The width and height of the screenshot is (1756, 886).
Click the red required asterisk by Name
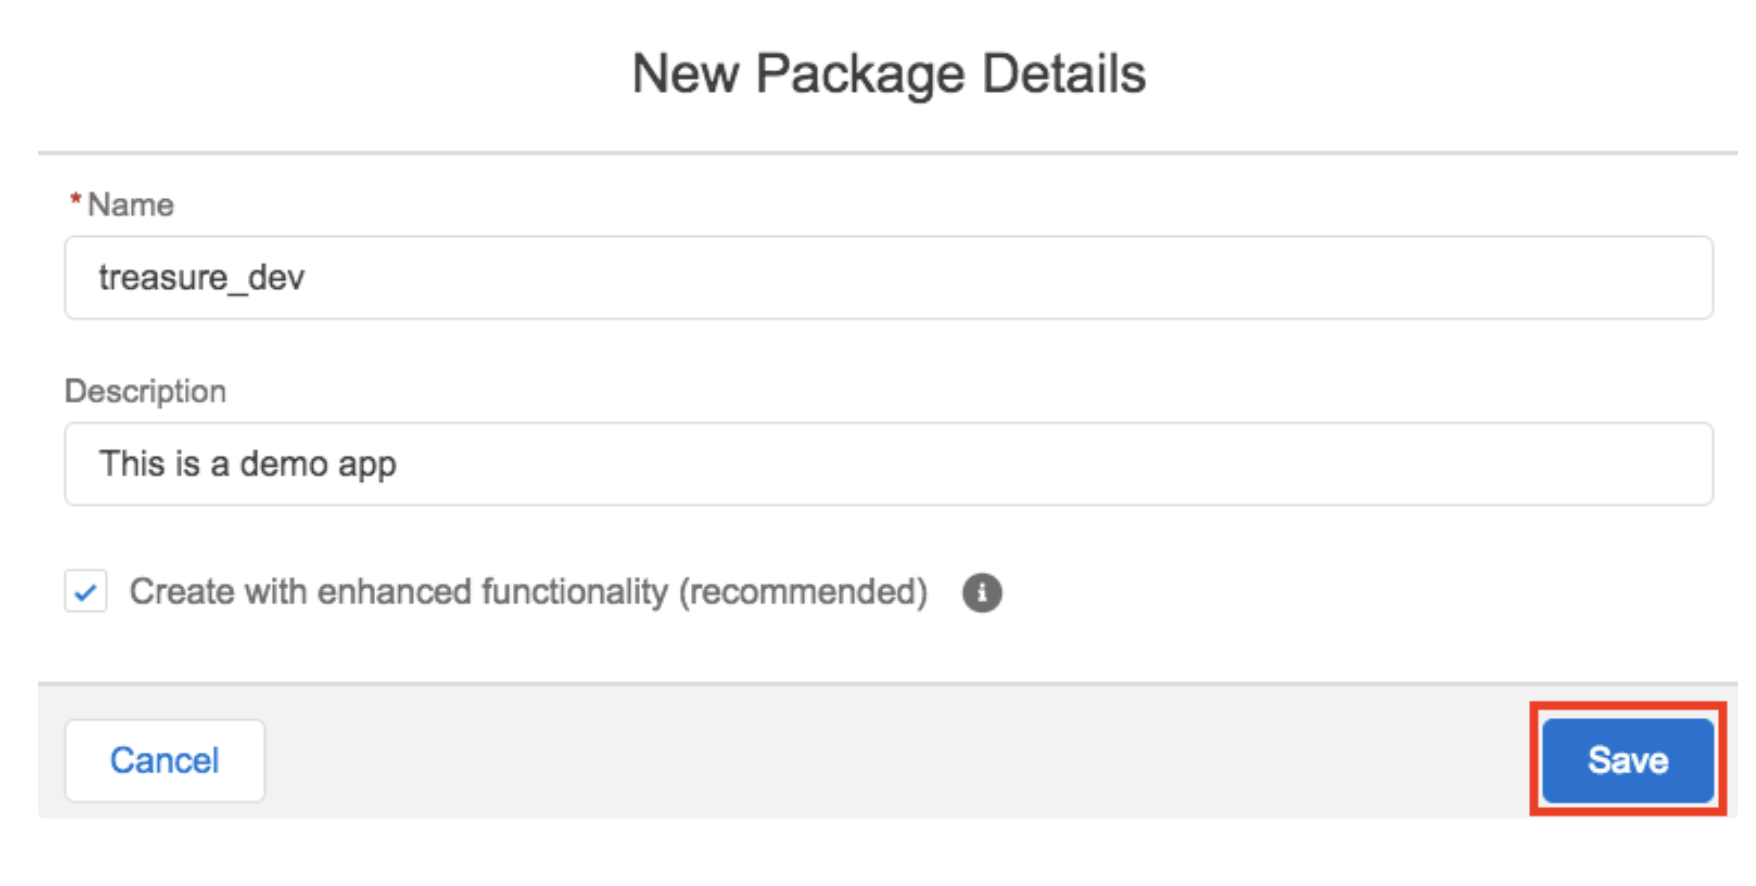[x=75, y=202]
